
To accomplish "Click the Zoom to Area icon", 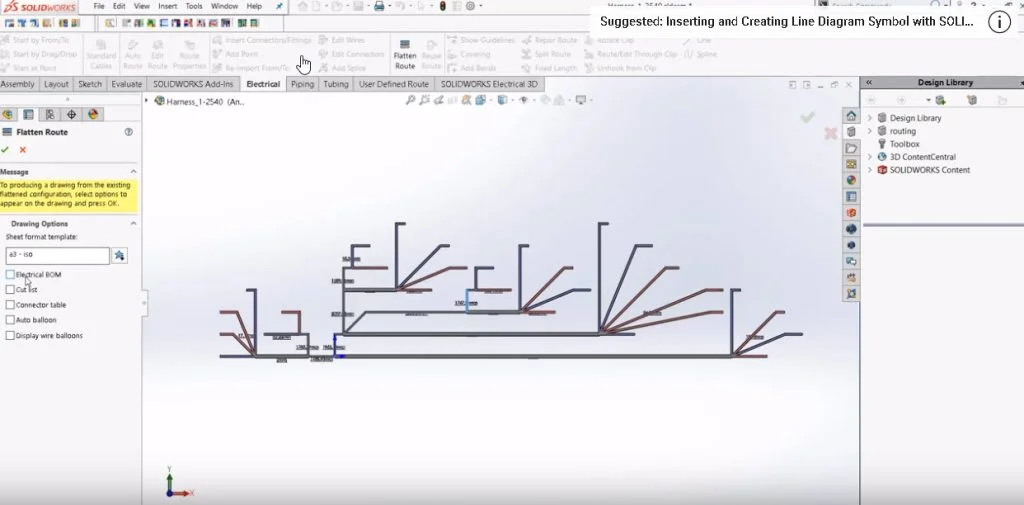I will coord(425,100).
